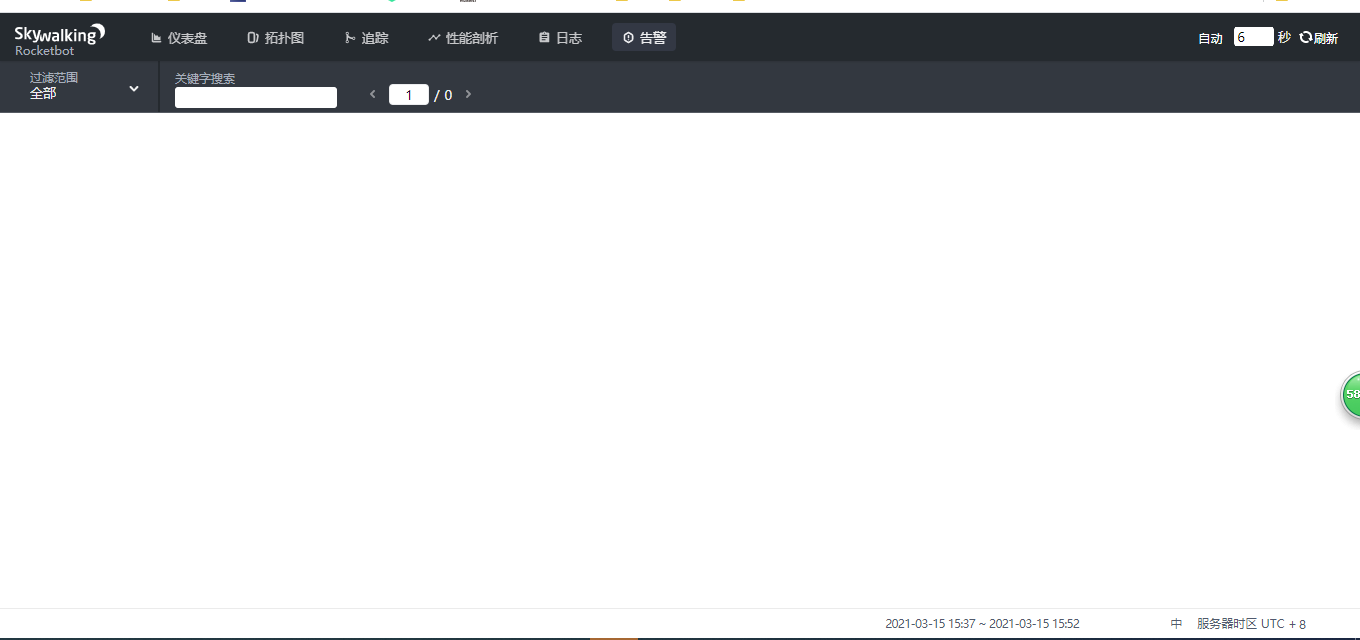
Task: Click the 关键字搜索 keyword search field
Action: pos(256,97)
